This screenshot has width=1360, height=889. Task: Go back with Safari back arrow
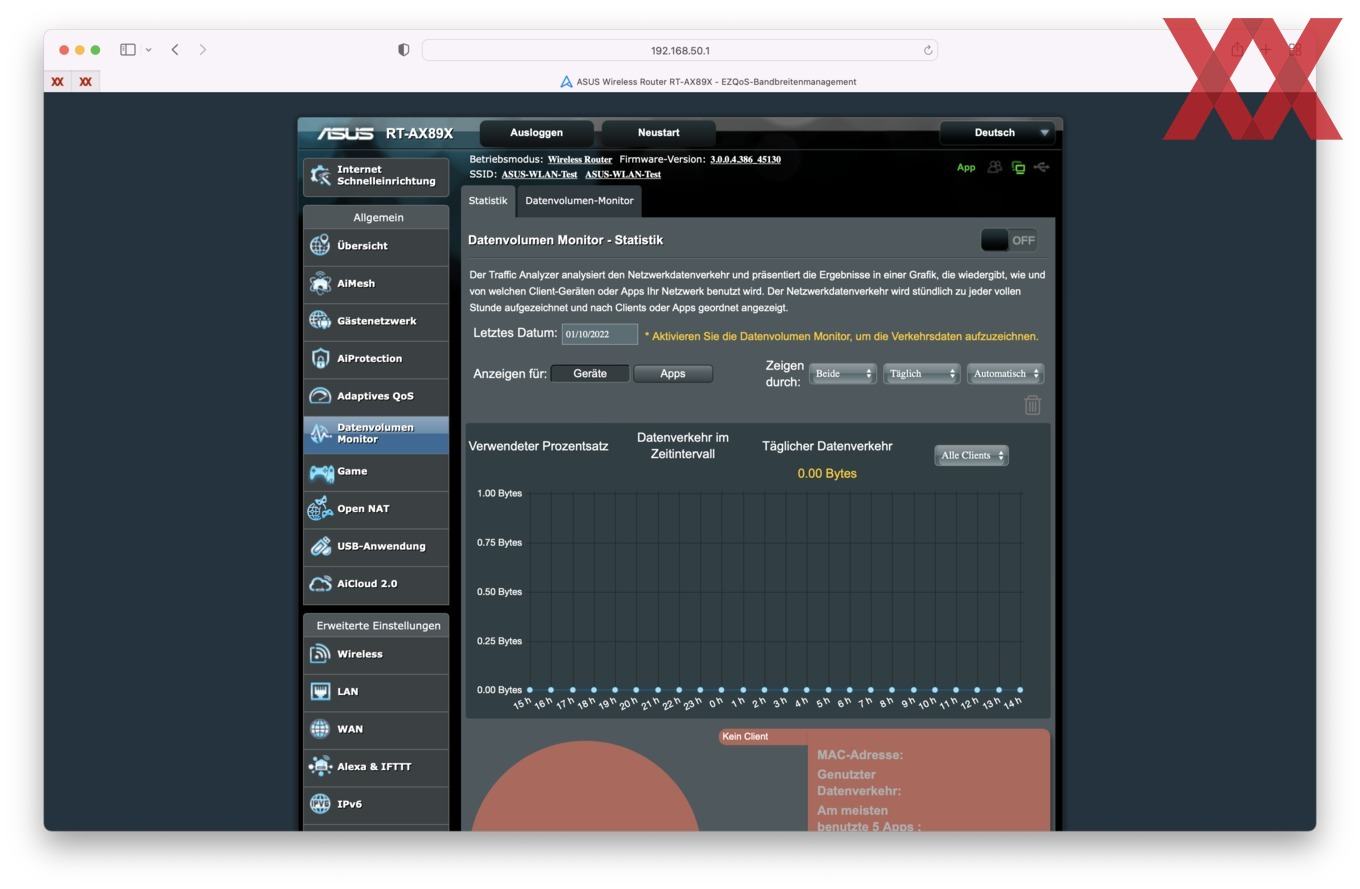pyautogui.click(x=175, y=49)
